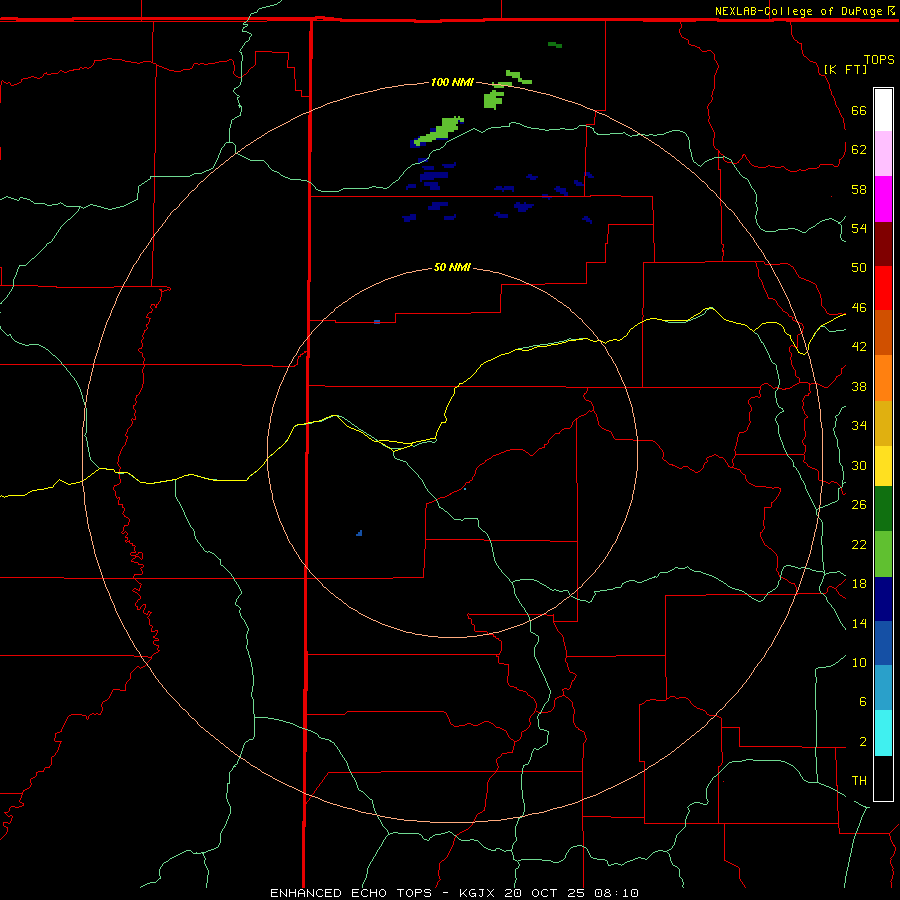Click the '6' legend value

click(x=862, y=701)
